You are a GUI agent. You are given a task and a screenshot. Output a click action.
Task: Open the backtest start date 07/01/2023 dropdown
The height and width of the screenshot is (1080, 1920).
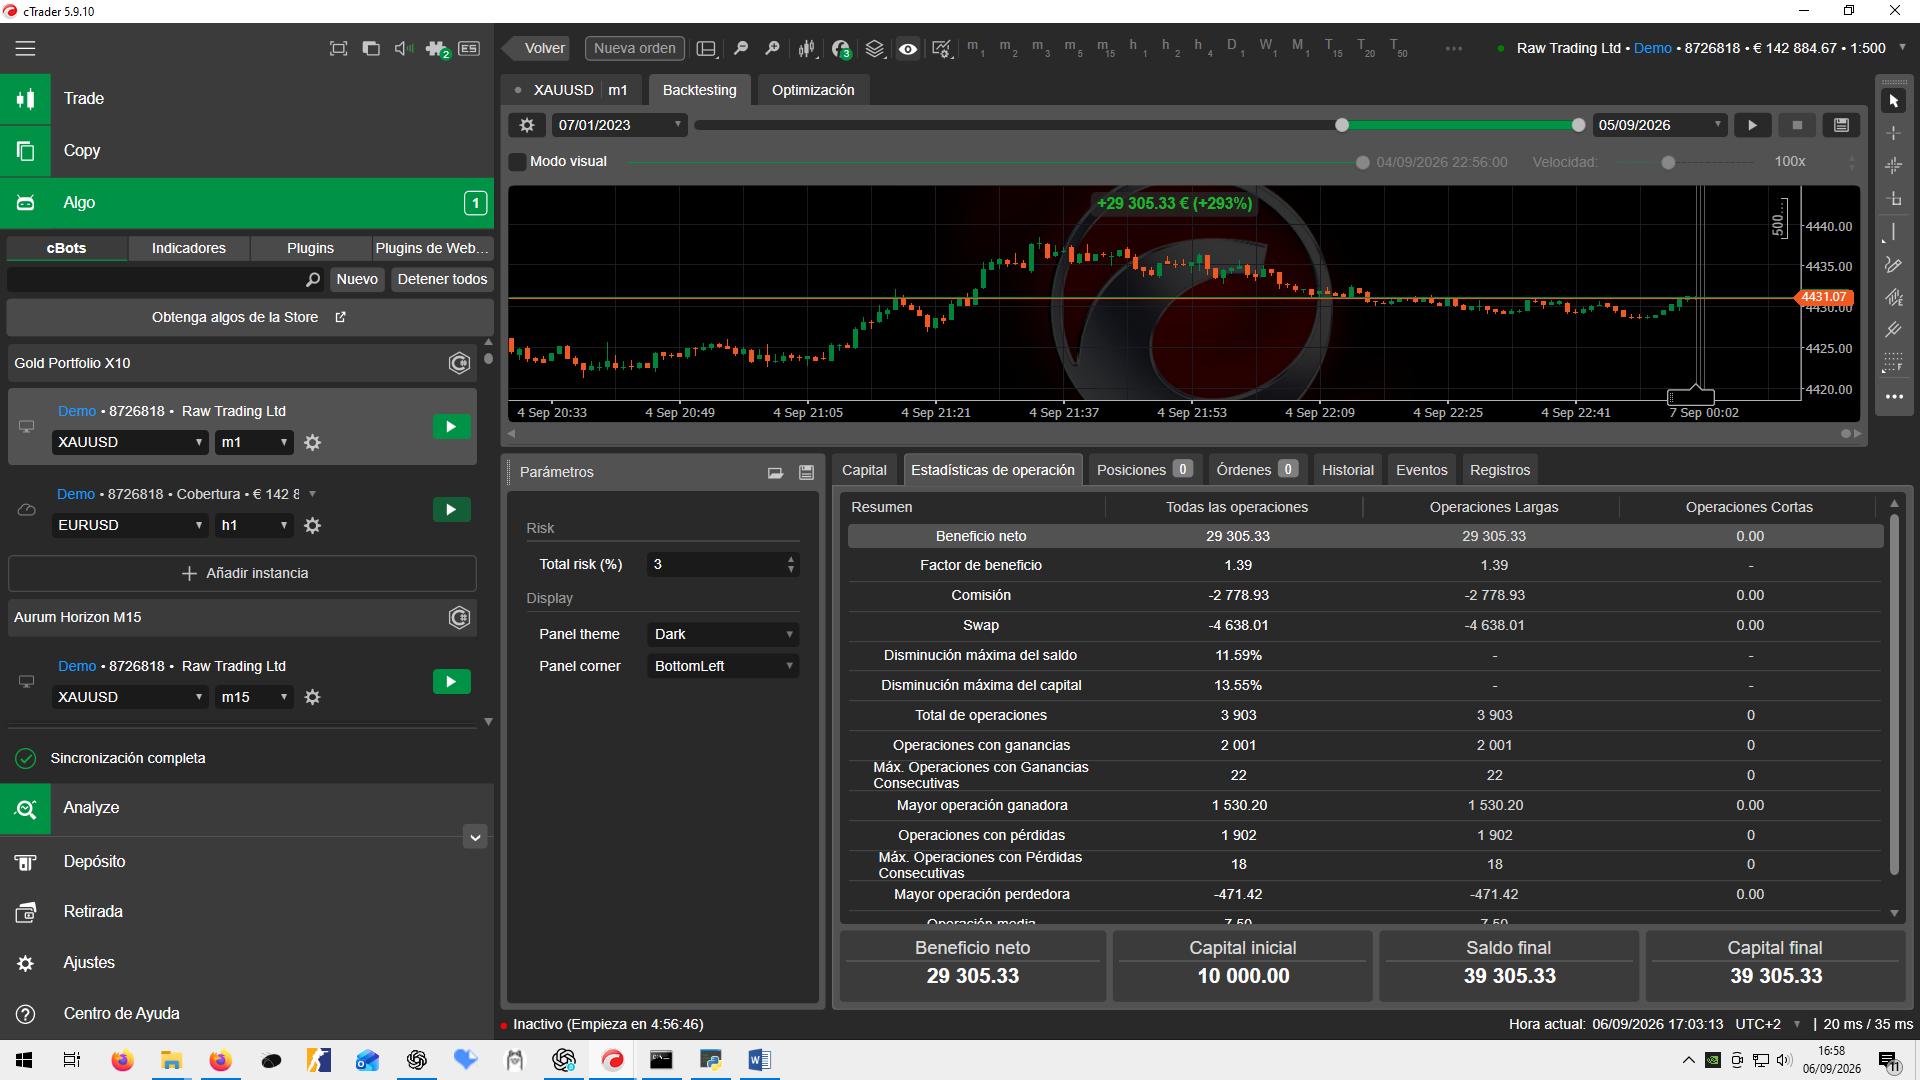coord(619,125)
